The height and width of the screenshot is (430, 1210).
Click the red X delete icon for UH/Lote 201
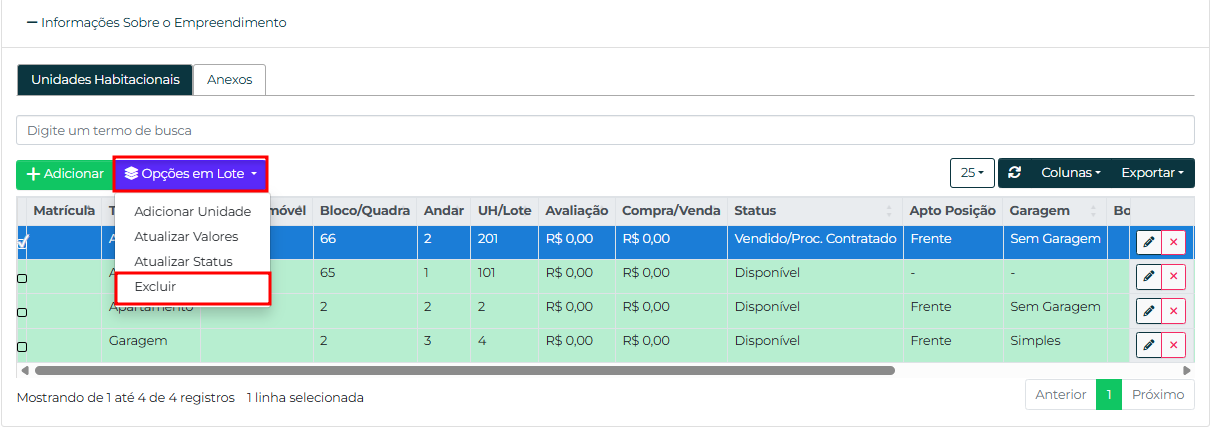click(x=1173, y=242)
